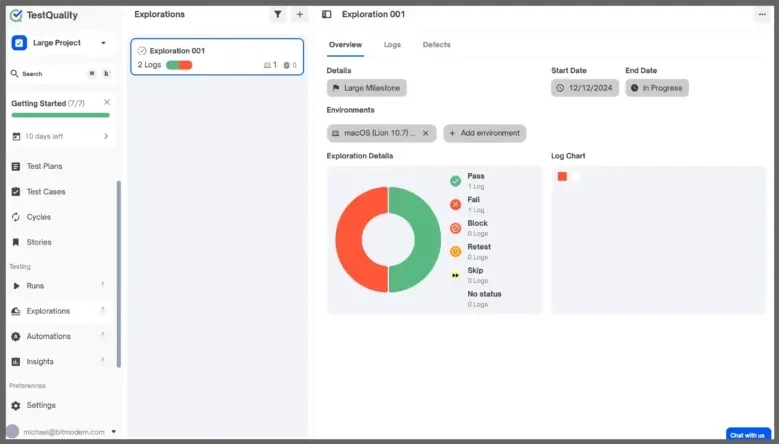Click the defects bug icon on card

tap(287, 65)
